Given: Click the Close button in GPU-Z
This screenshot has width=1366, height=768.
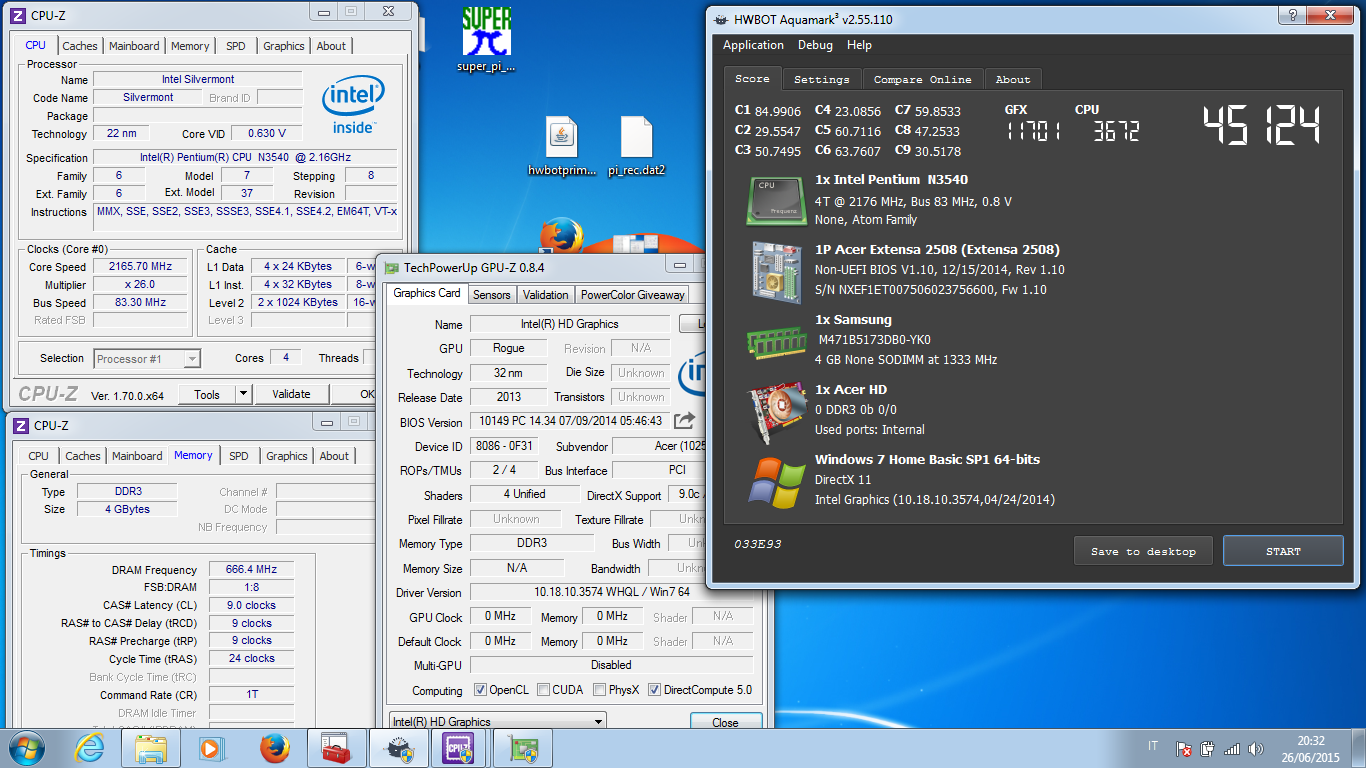Looking at the screenshot, I should pyautogui.click(x=726, y=722).
